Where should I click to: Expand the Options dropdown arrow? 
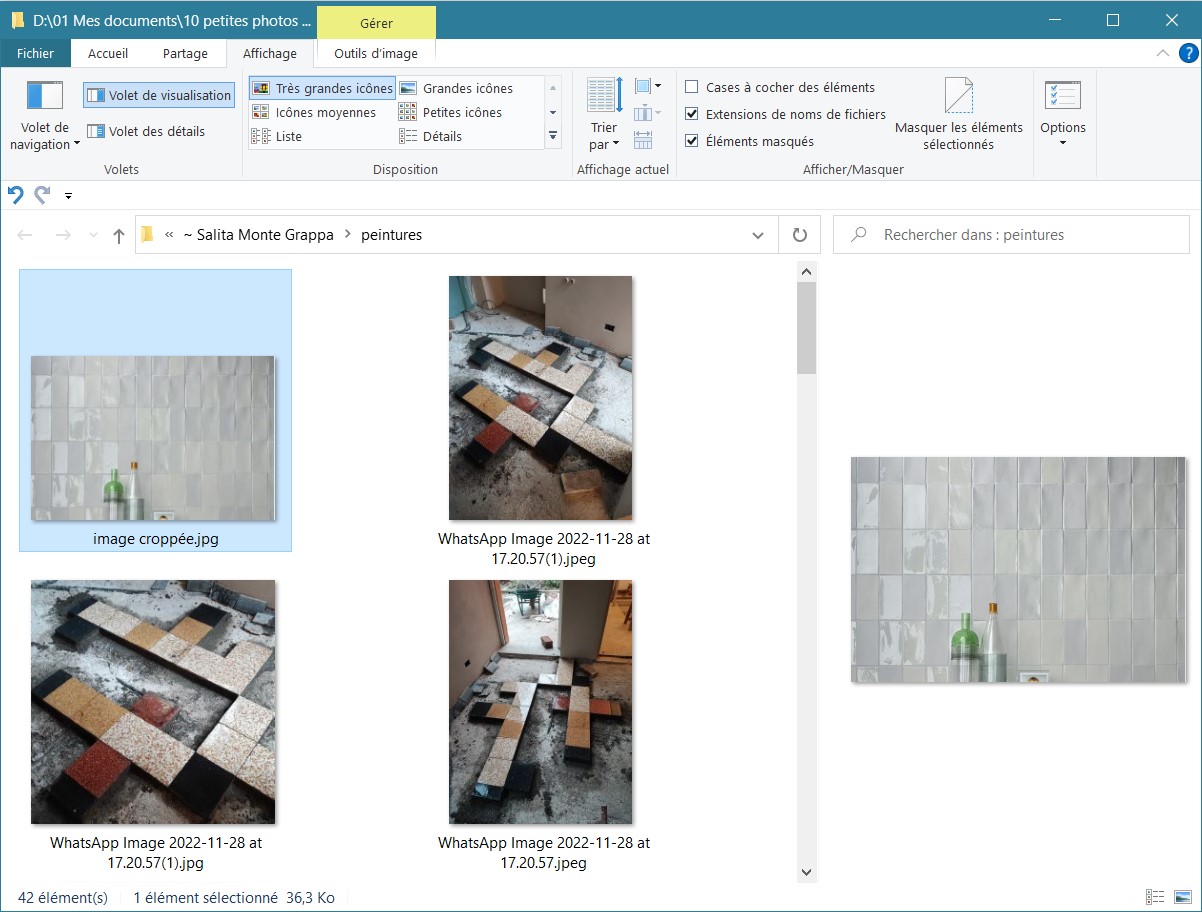pos(1062,143)
